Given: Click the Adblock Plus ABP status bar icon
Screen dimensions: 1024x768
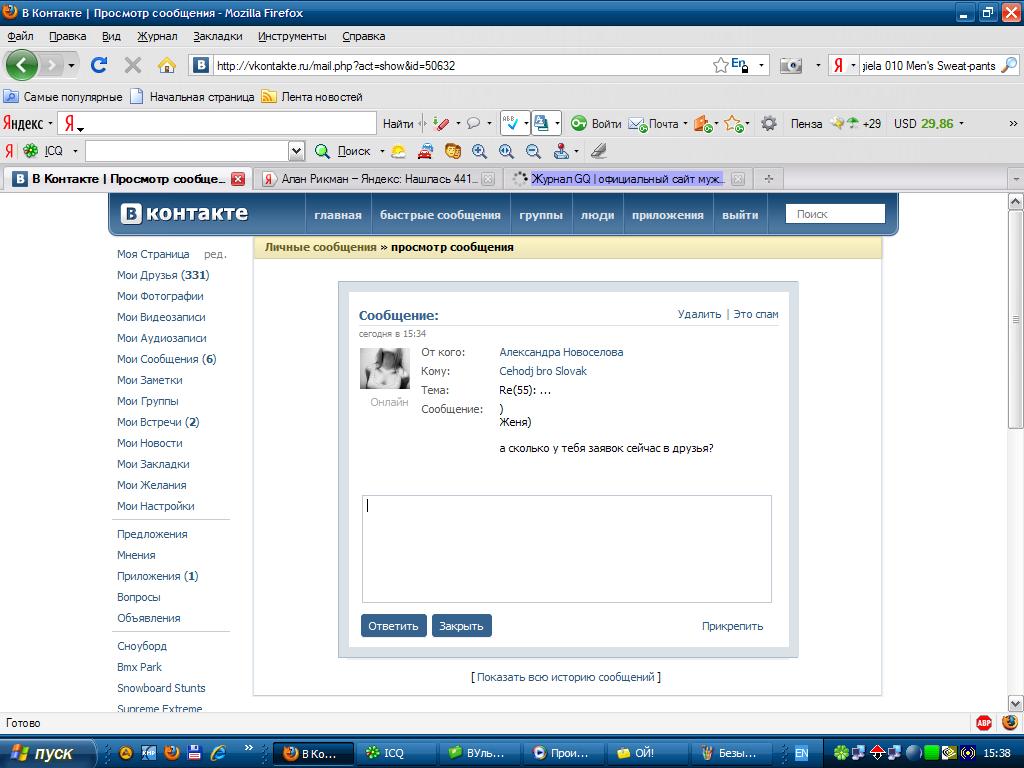Looking at the screenshot, I should click(984, 723).
